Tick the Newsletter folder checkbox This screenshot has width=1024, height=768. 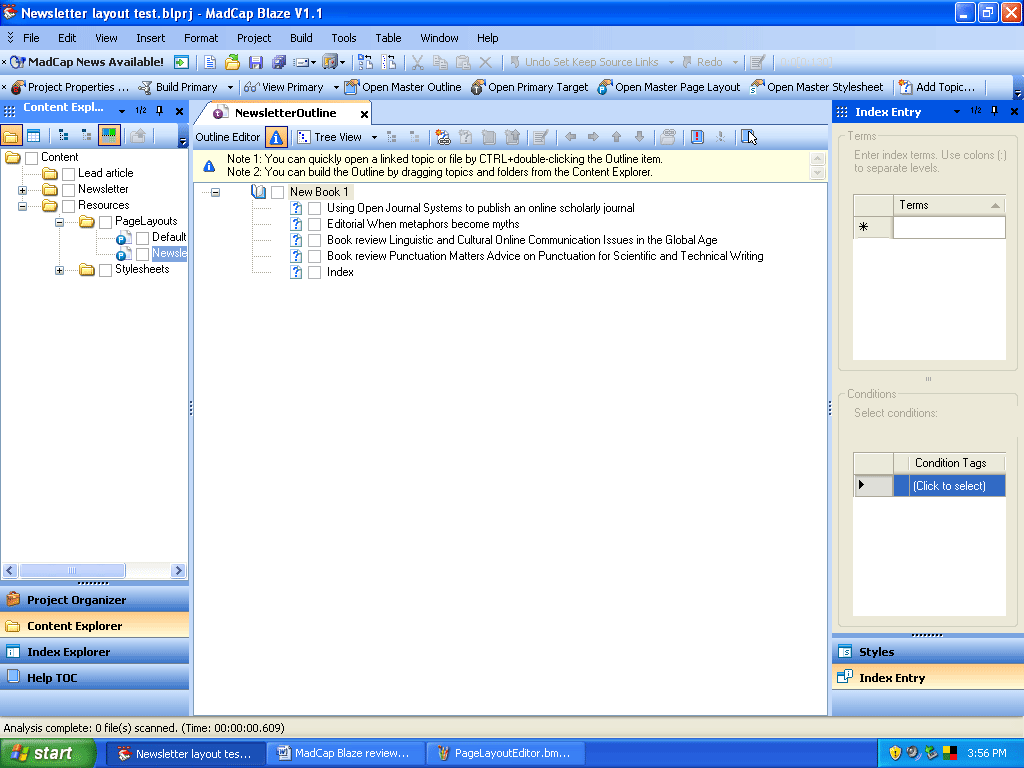point(69,190)
